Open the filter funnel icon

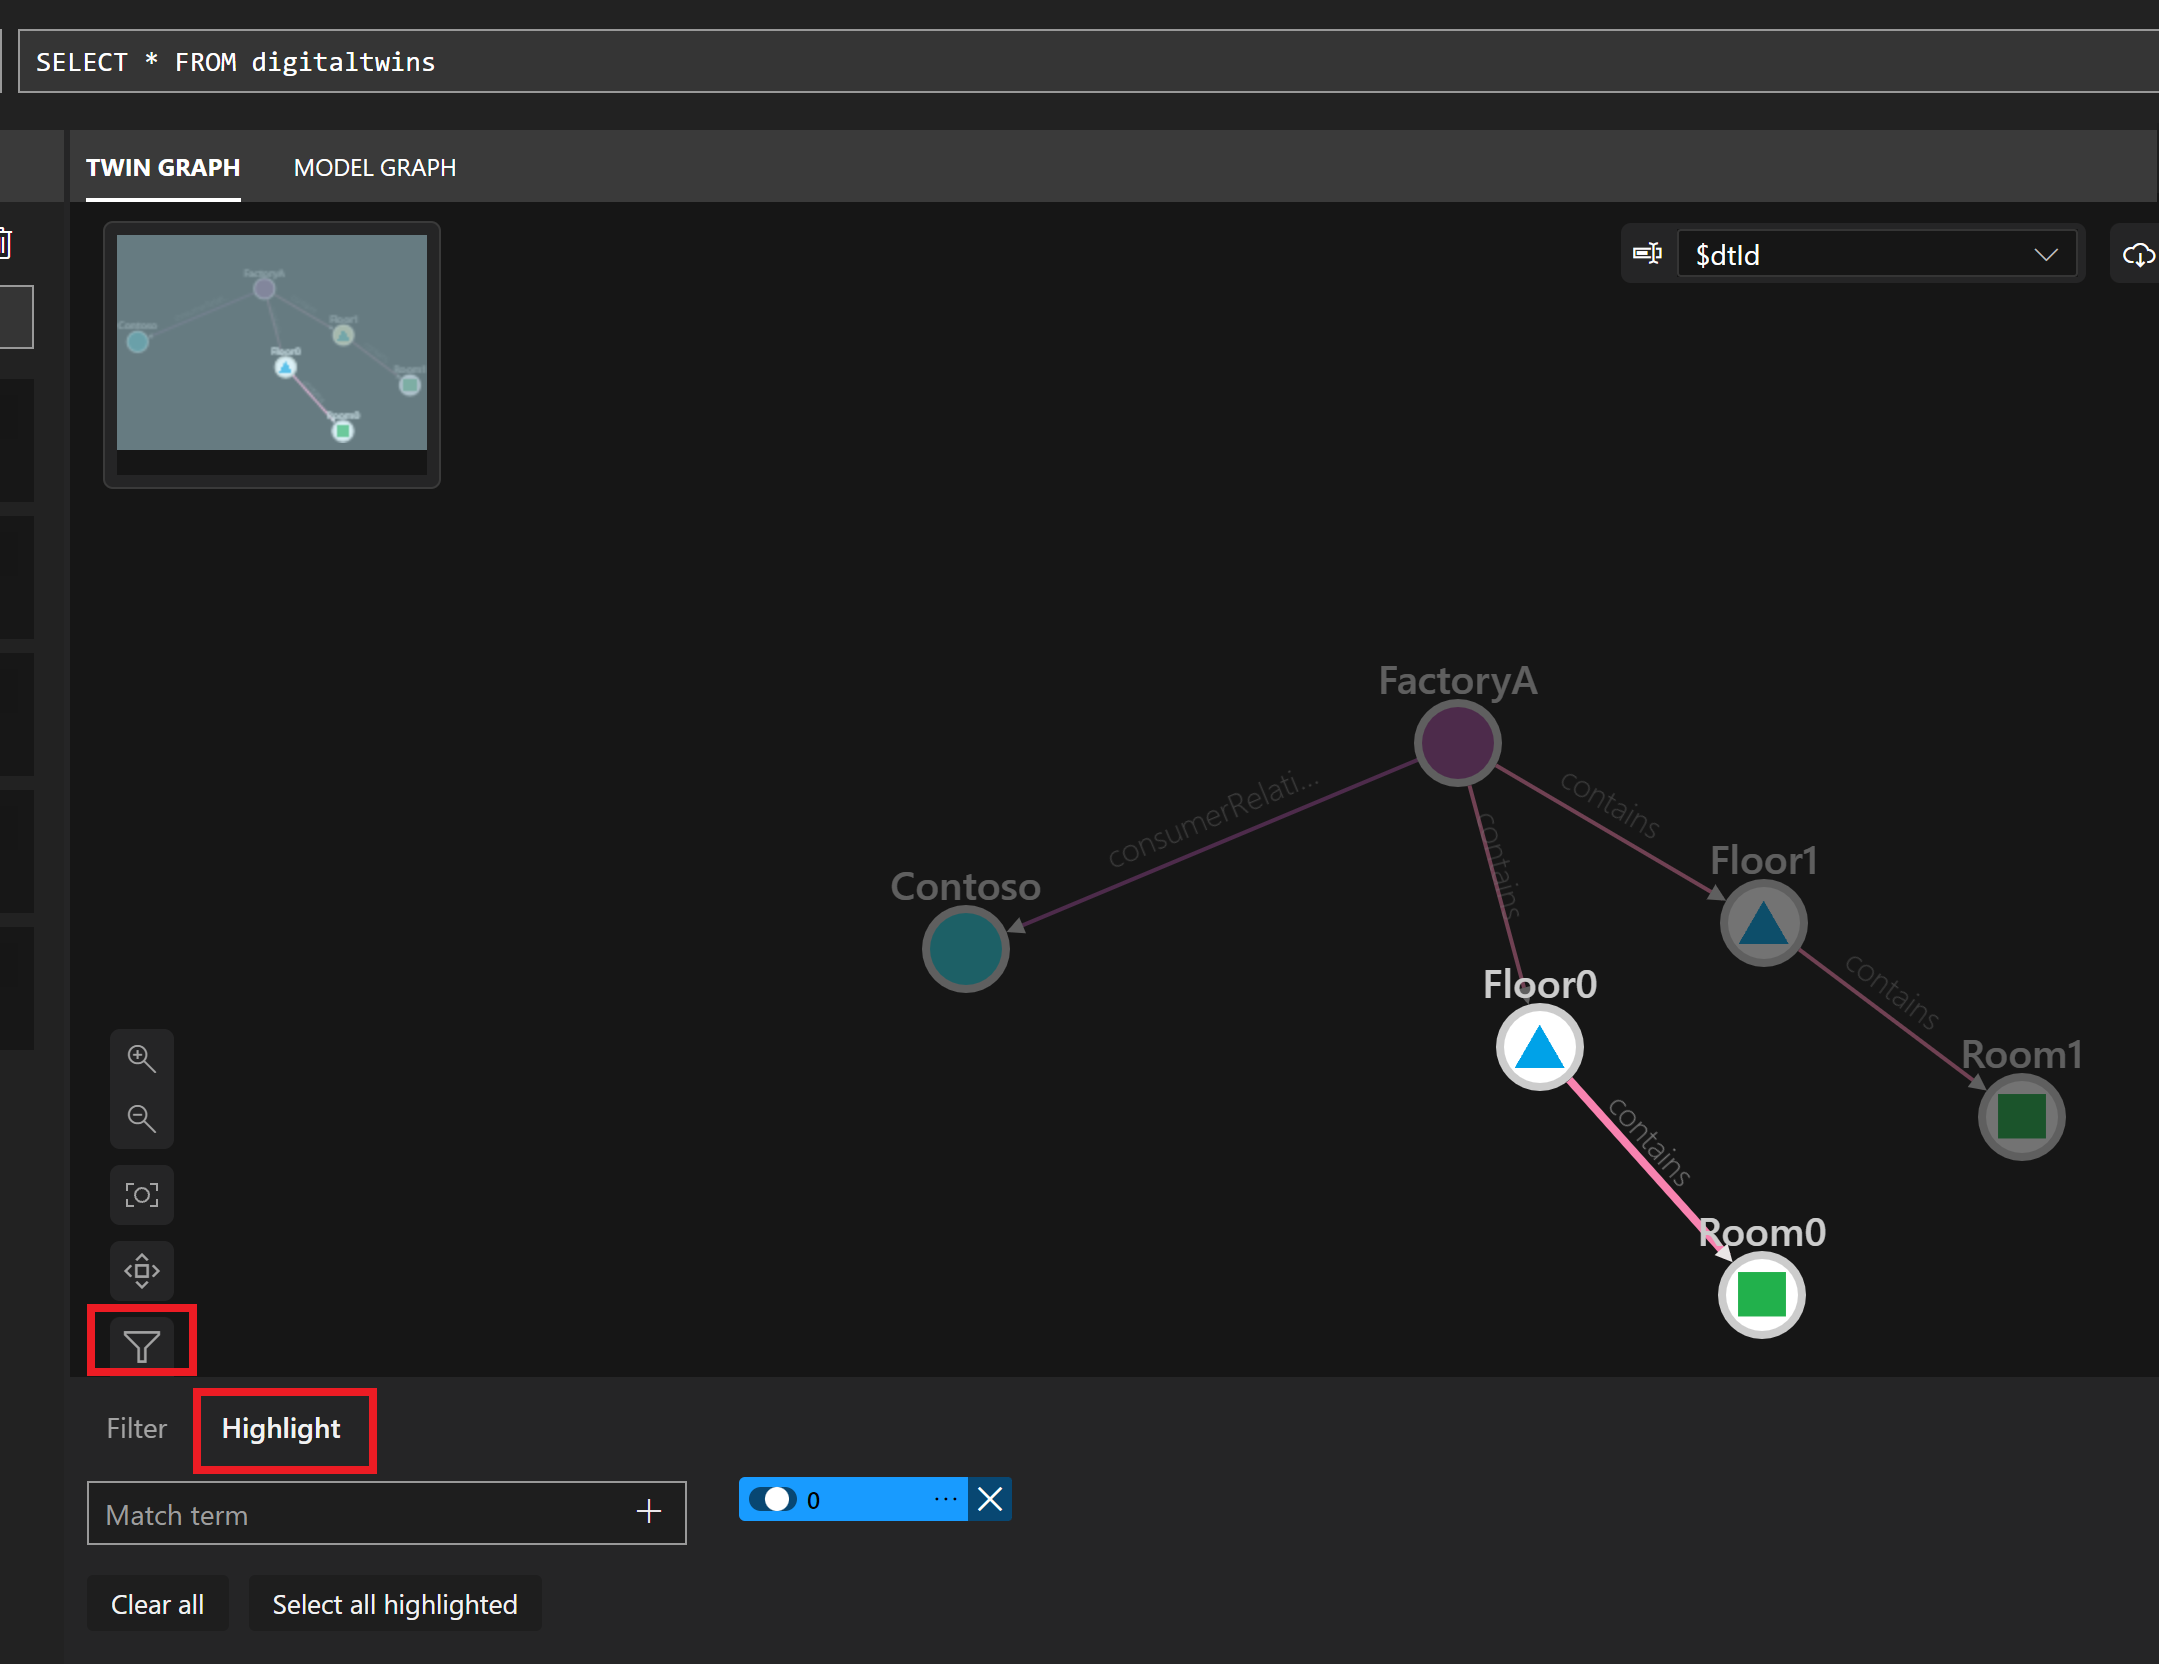(x=141, y=1345)
